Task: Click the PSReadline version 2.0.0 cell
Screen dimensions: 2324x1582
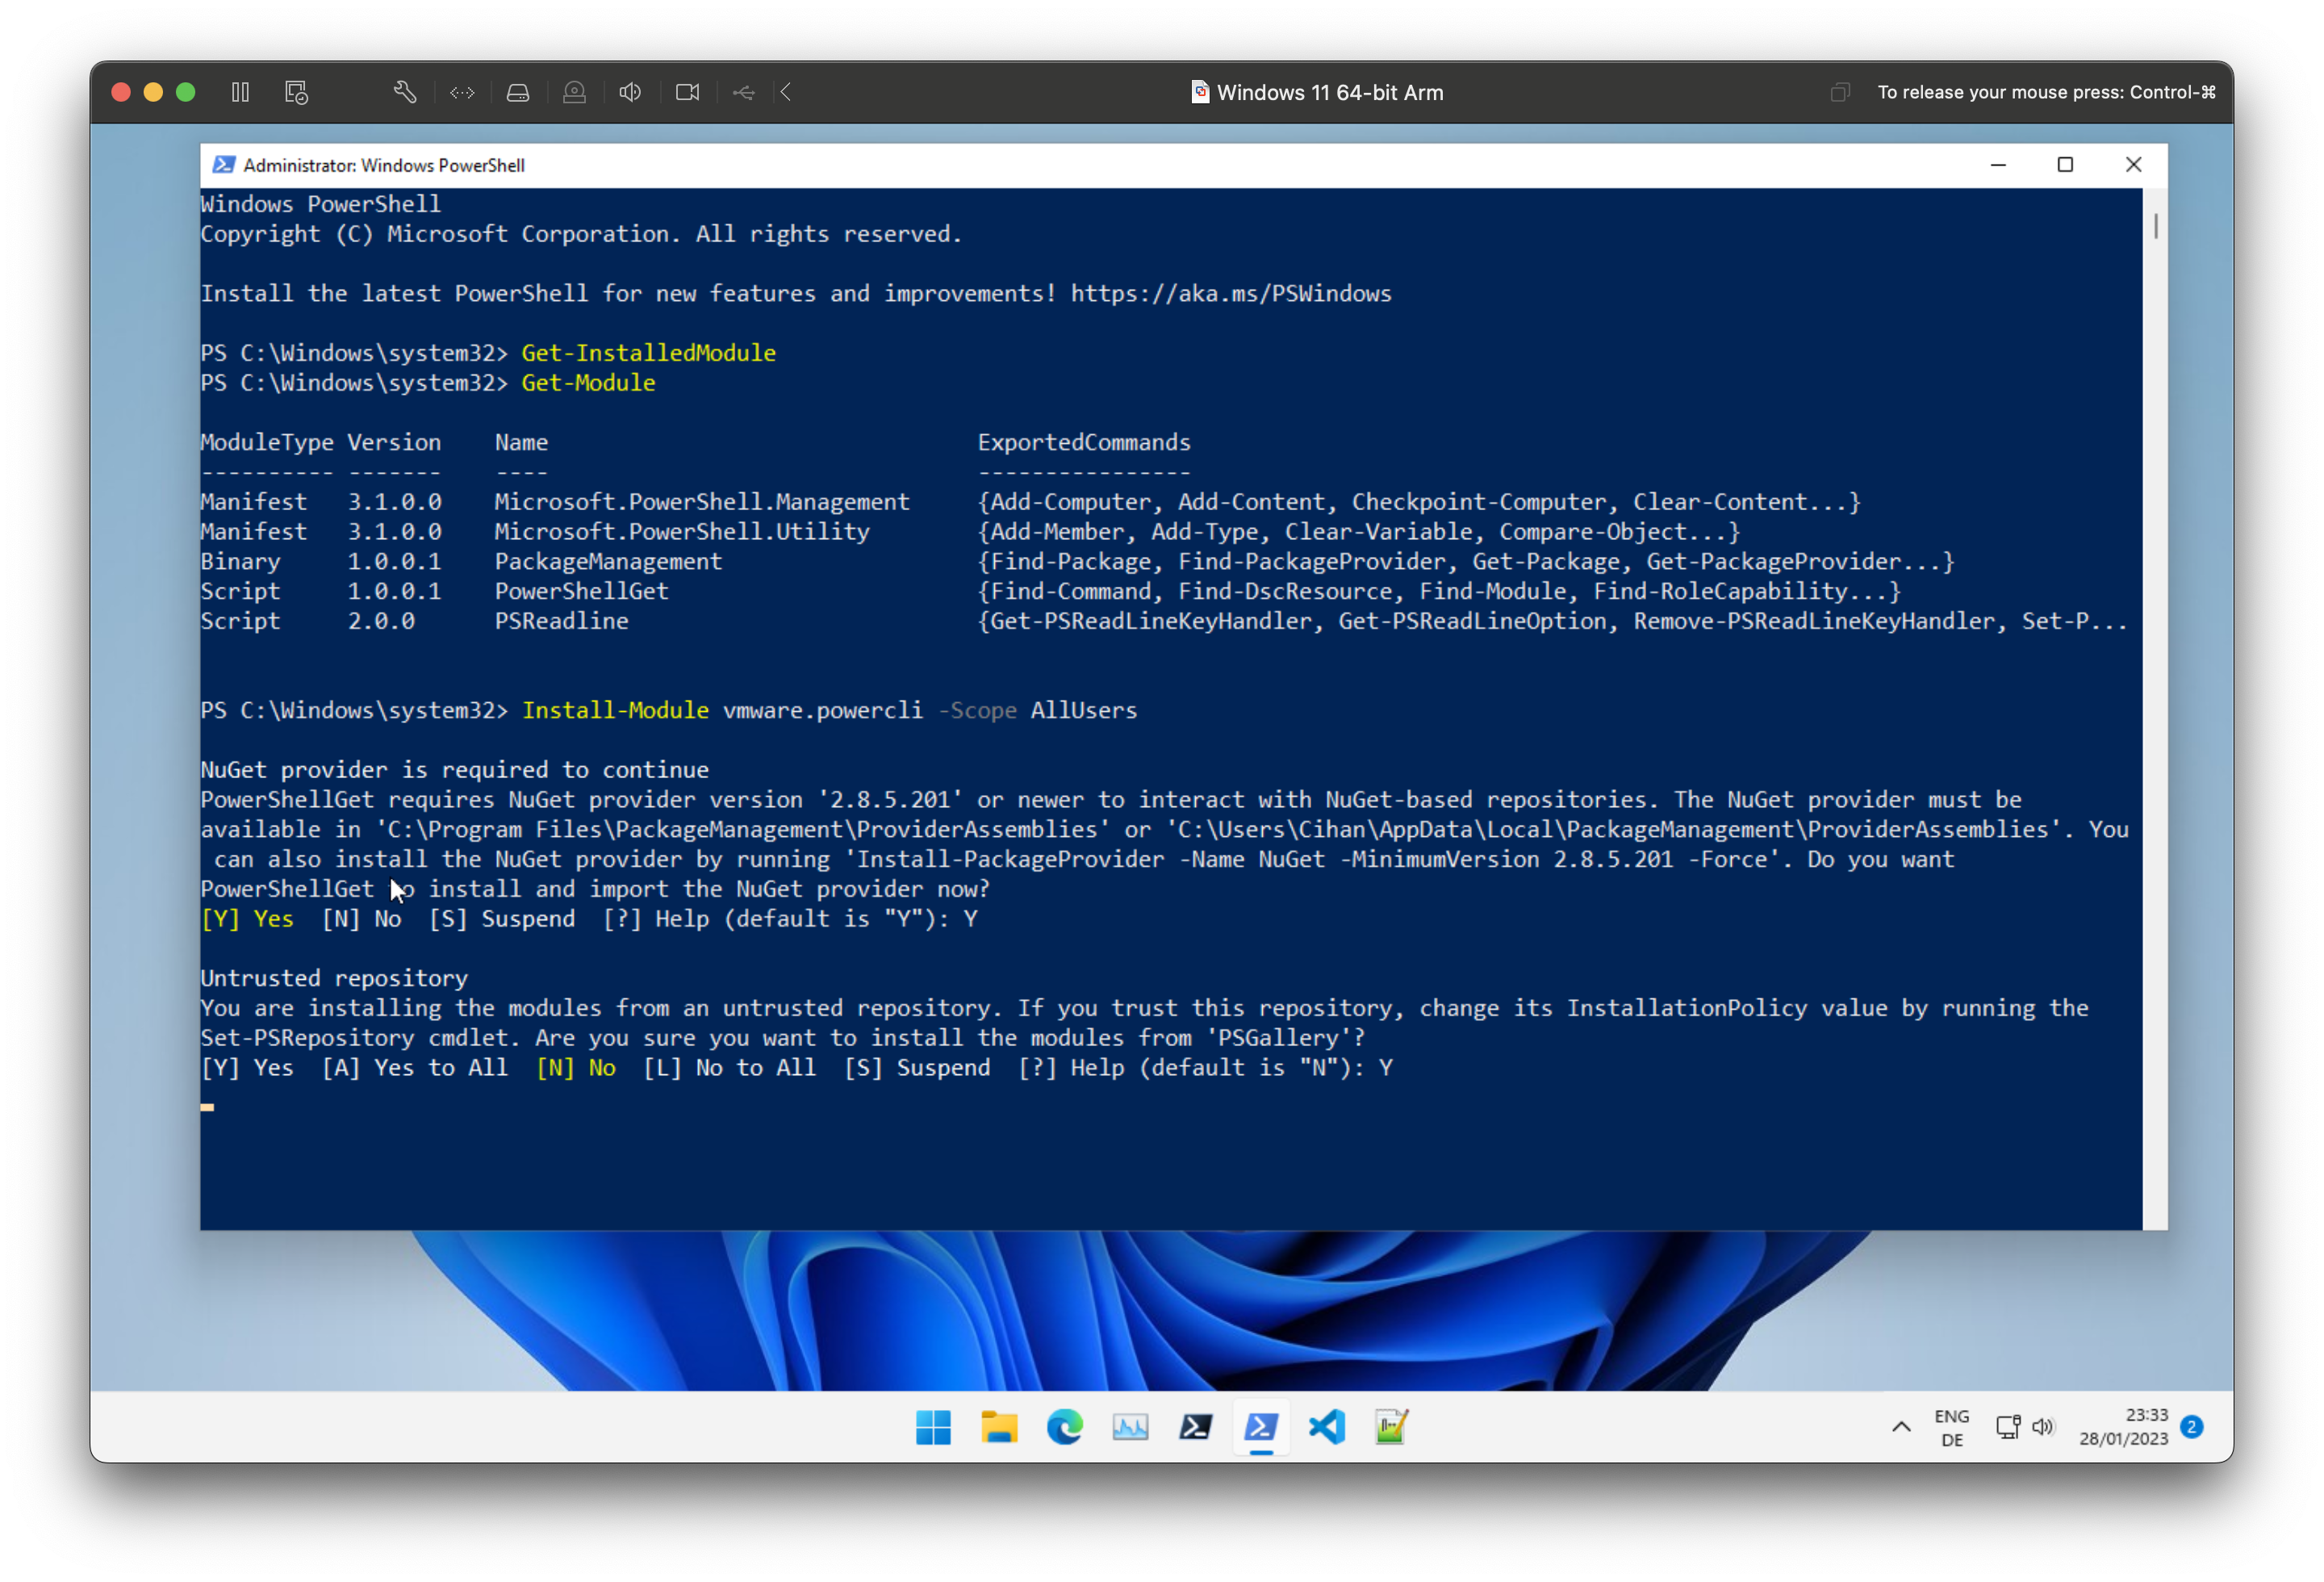Action: pos(381,622)
